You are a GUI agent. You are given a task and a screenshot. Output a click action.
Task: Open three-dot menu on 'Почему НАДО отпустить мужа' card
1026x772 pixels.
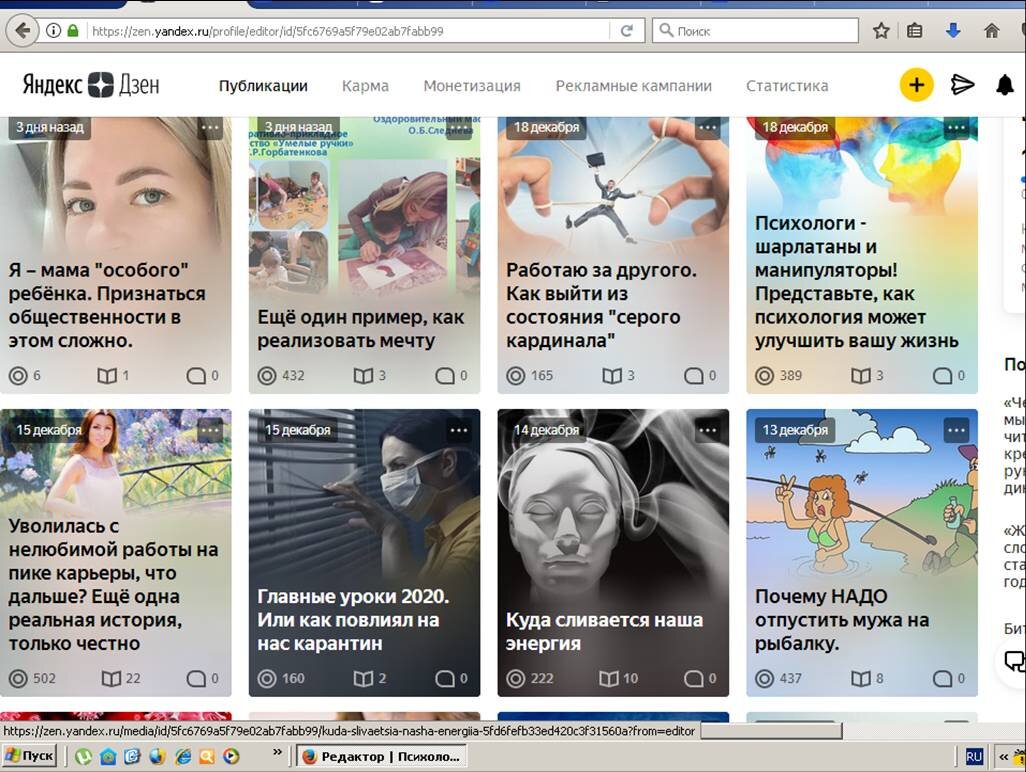(x=956, y=430)
